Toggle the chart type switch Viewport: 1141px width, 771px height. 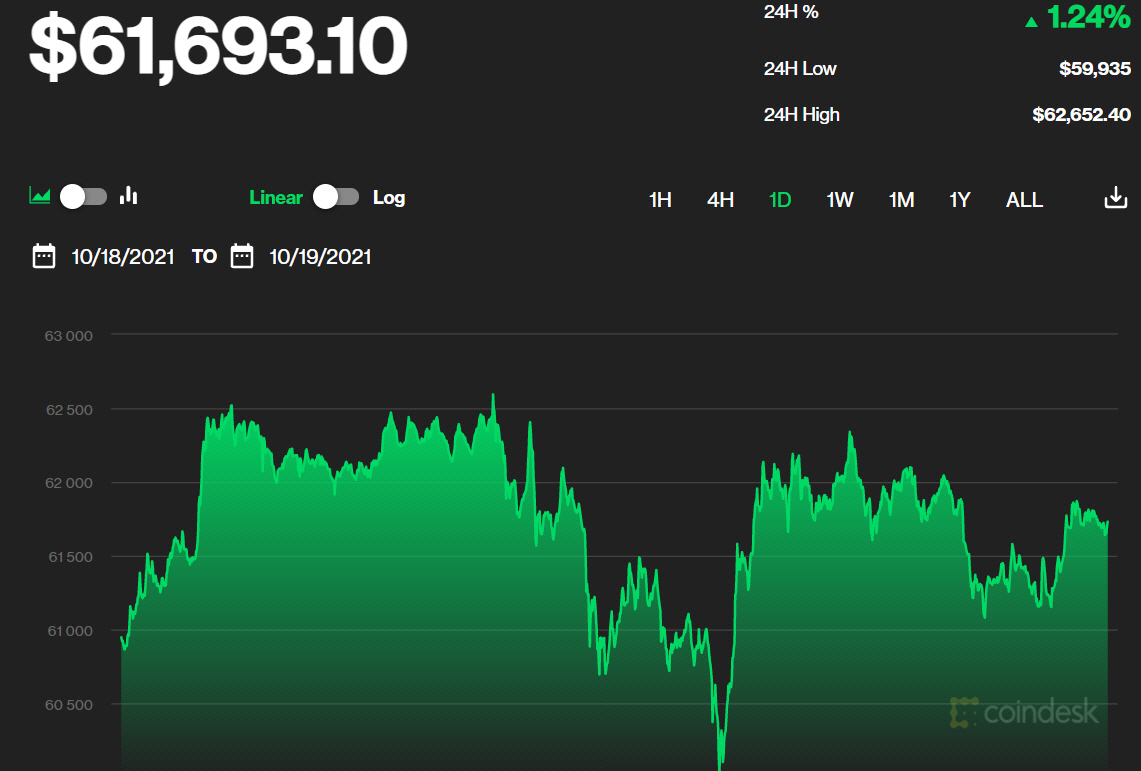point(83,196)
